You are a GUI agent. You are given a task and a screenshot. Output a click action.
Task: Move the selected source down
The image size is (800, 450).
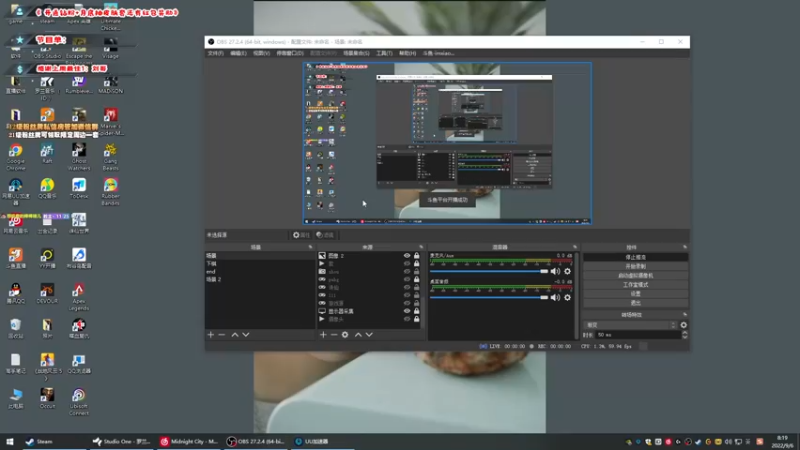369,335
